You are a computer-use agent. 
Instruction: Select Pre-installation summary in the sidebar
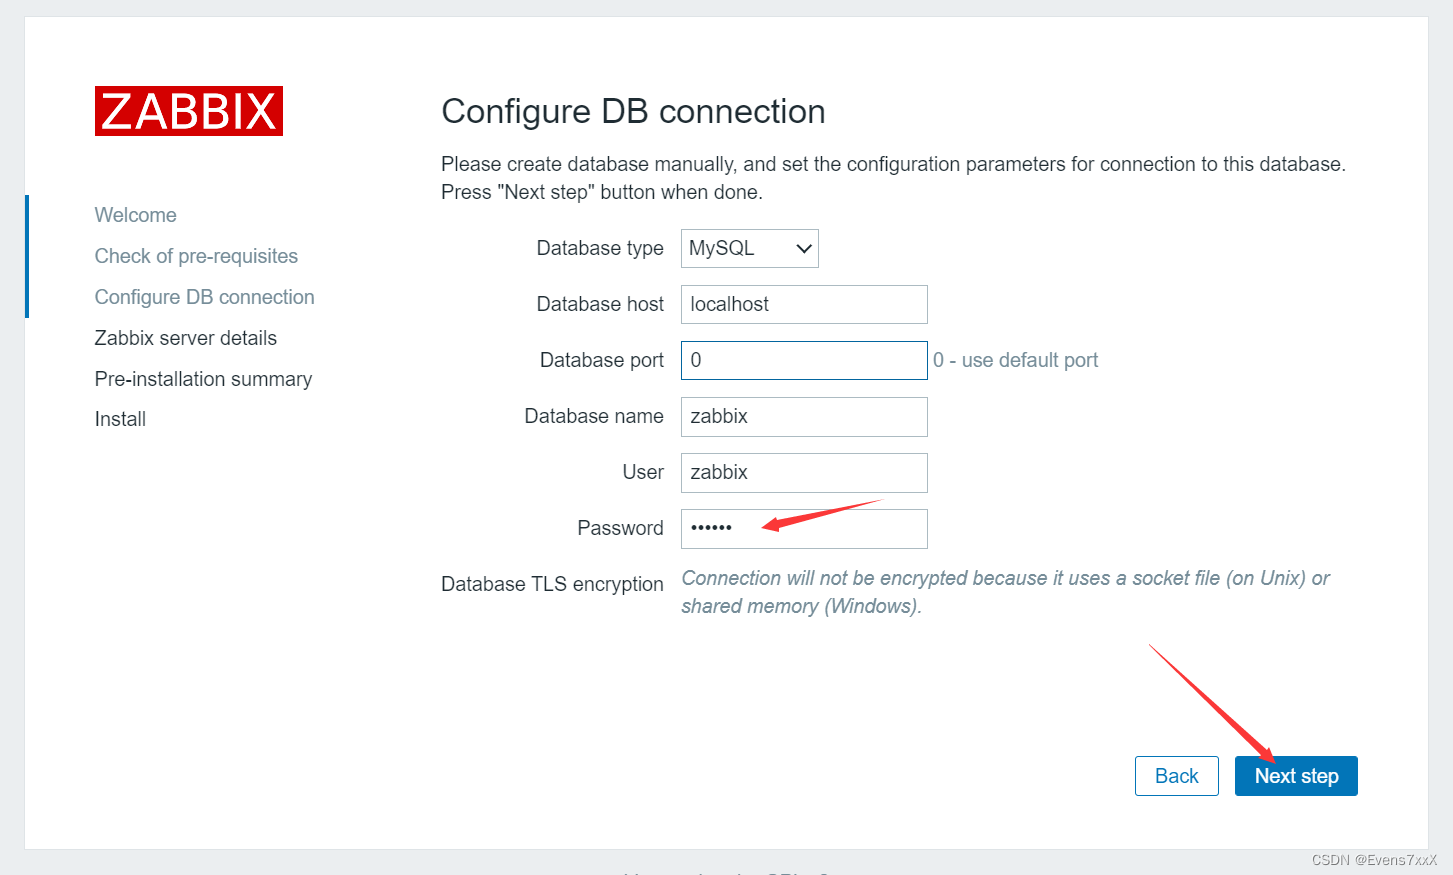point(203,378)
